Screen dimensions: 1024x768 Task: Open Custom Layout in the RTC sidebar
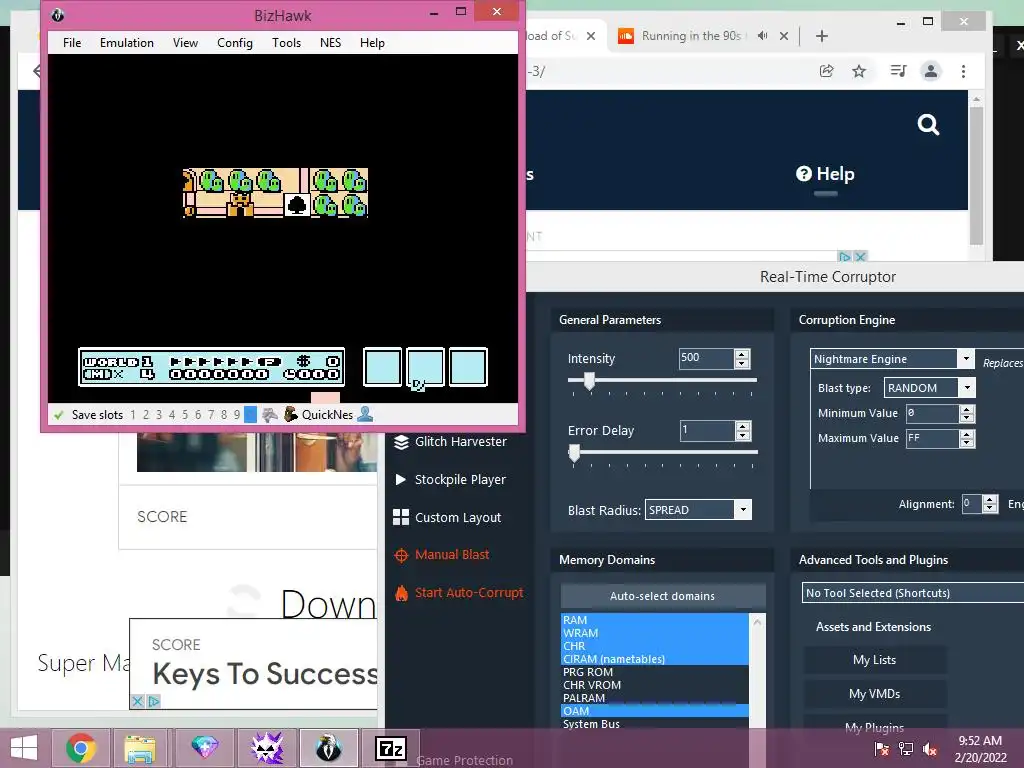tap(447, 517)
